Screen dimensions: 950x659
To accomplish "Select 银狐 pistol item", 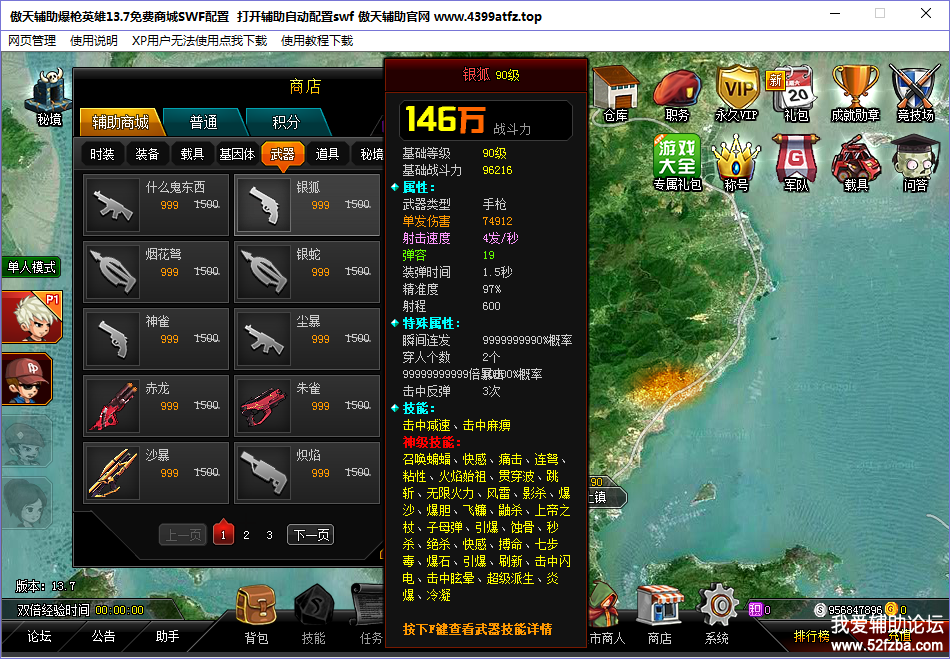I will tap(307, 205).
